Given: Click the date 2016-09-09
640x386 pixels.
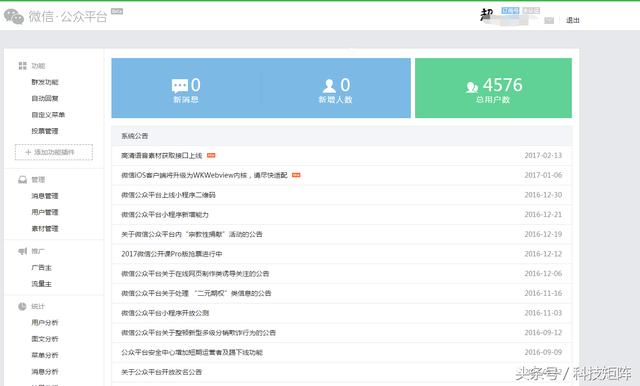Looking at the screenshot, I should 543,352.
